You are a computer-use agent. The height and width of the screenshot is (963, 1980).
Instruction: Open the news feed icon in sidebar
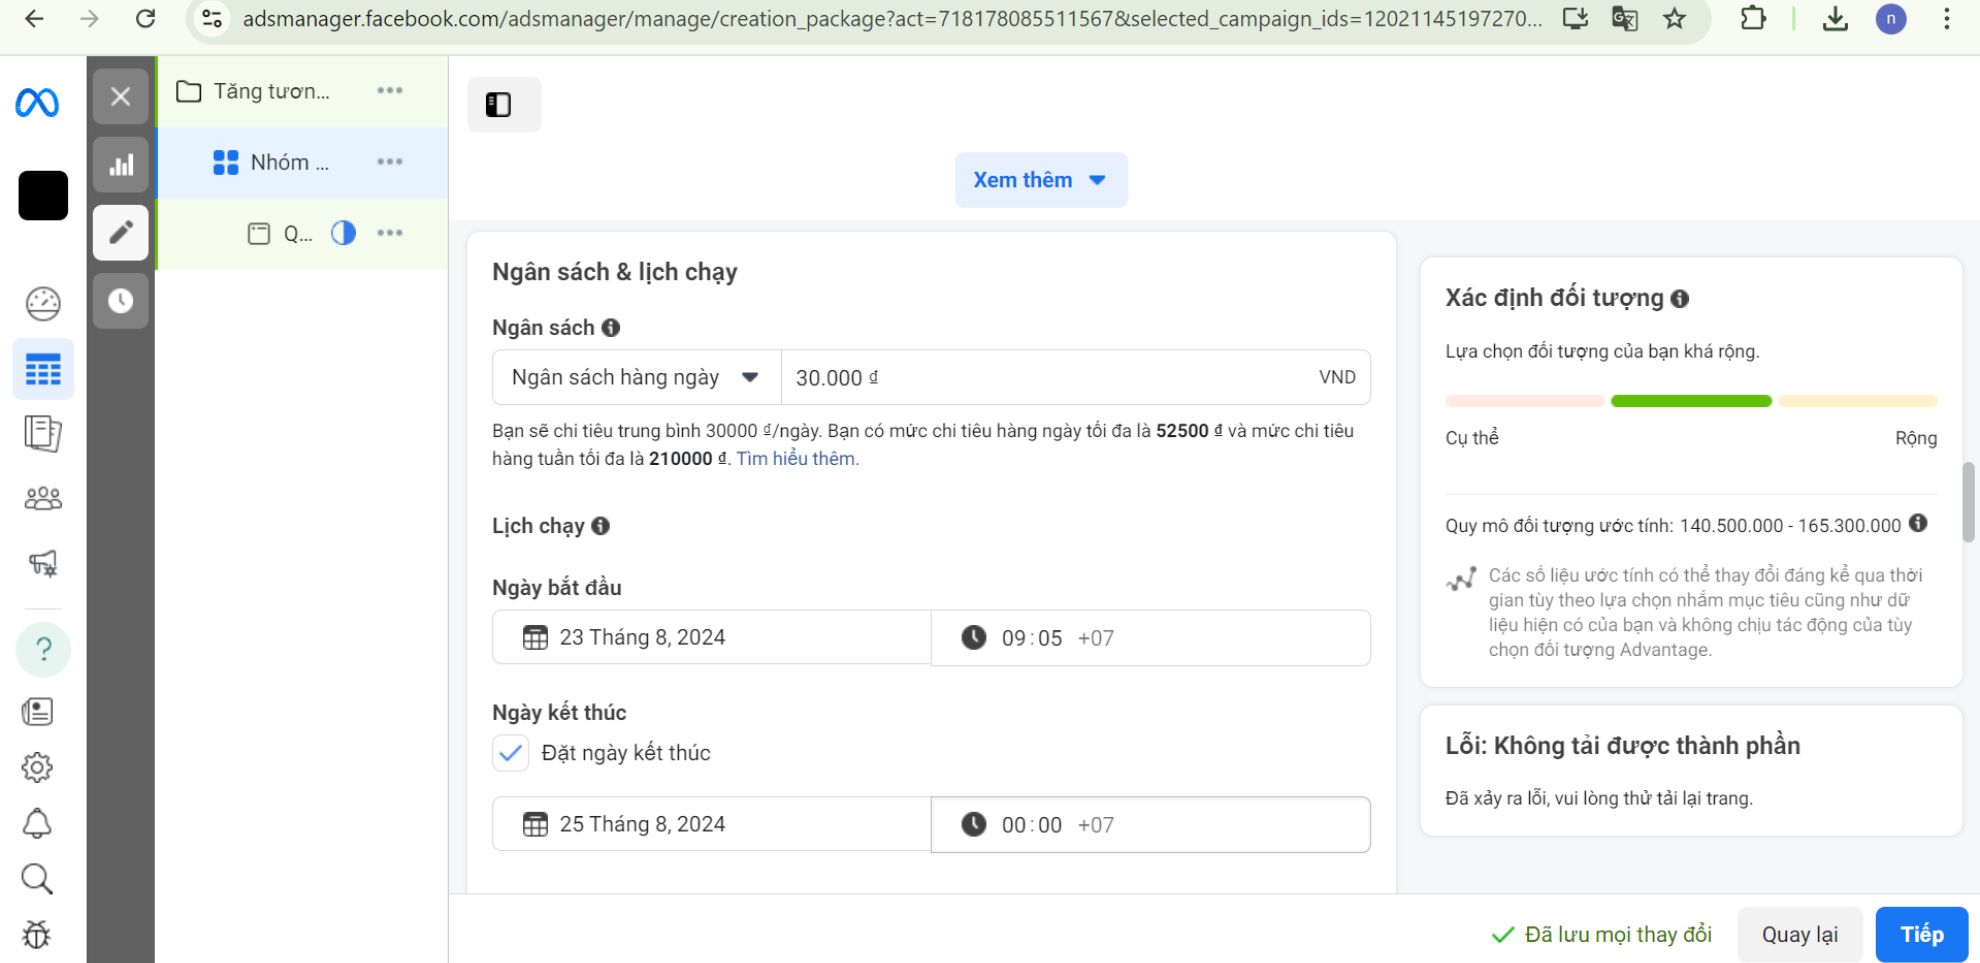tap(37, 712)
